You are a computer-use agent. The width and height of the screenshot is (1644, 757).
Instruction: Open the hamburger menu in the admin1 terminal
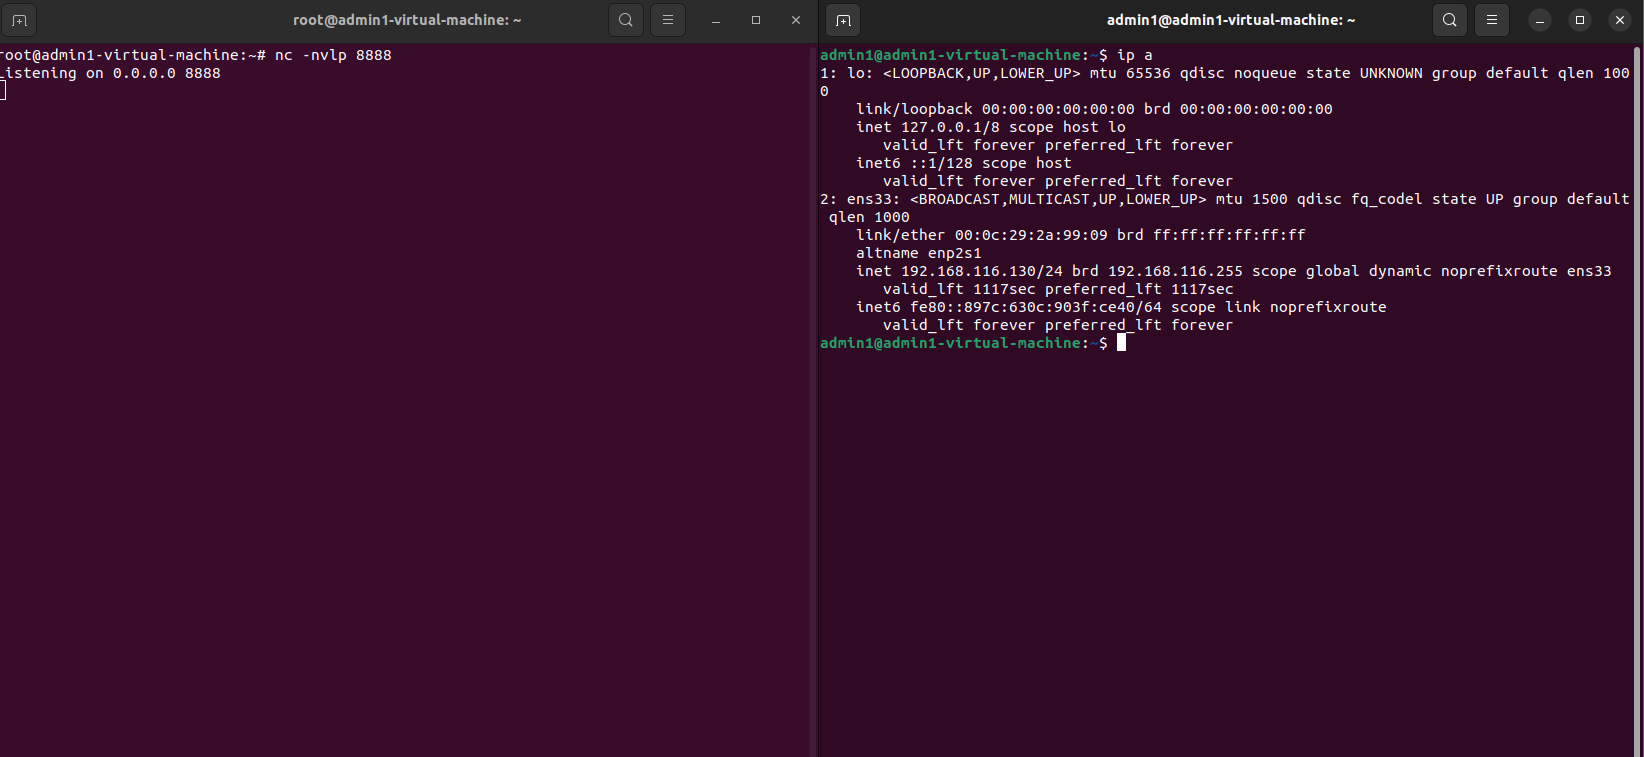click(x=1492, y=20)
